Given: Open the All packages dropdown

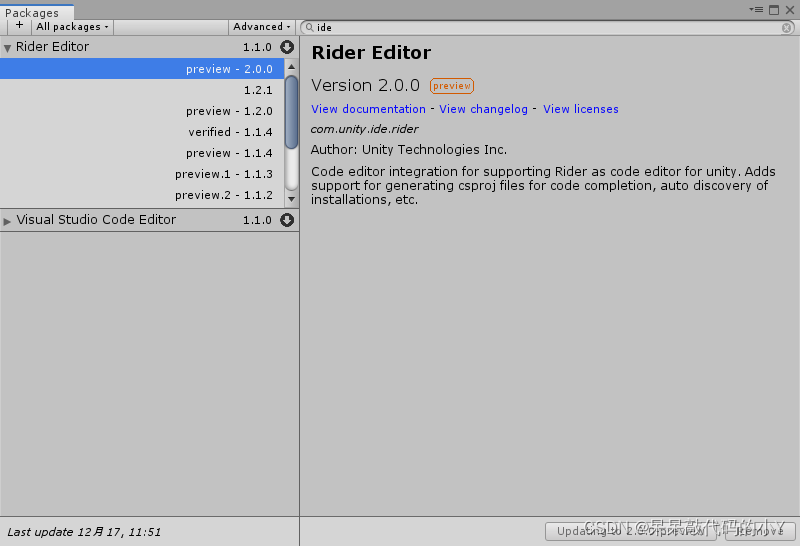Looking at the screenshot, I should pyautogui.click(x=72, y=27).
